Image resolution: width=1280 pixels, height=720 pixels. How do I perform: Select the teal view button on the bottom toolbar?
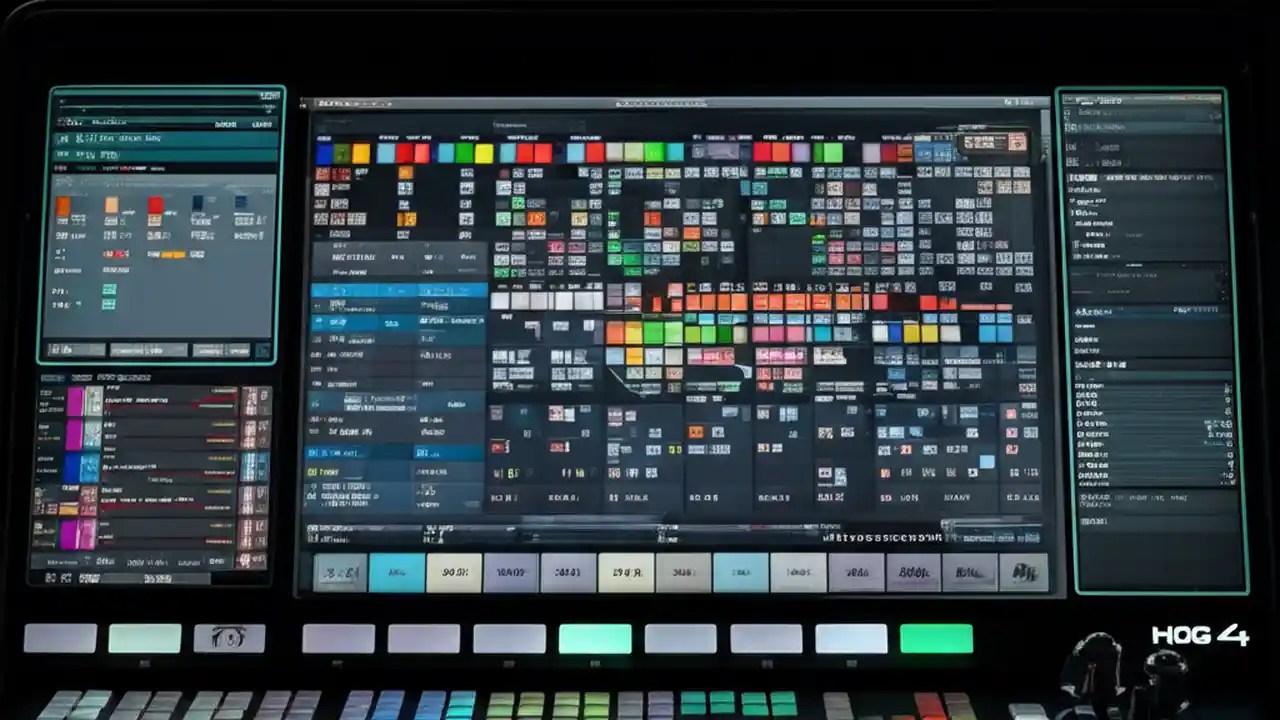397,572
